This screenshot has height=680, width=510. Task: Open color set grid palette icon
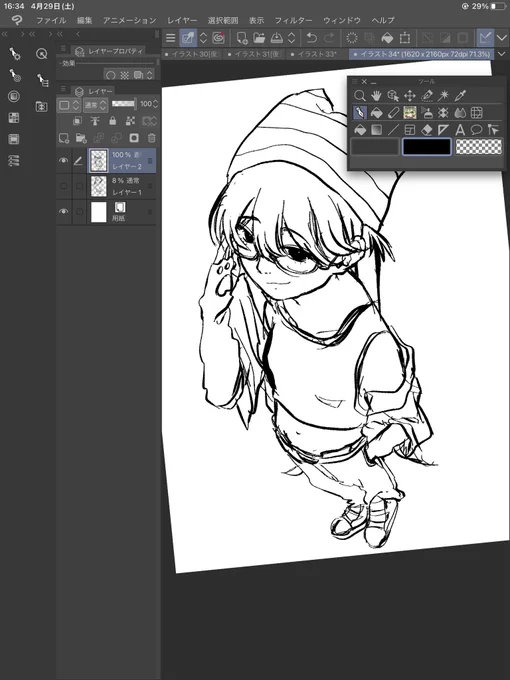pos(14,118)
